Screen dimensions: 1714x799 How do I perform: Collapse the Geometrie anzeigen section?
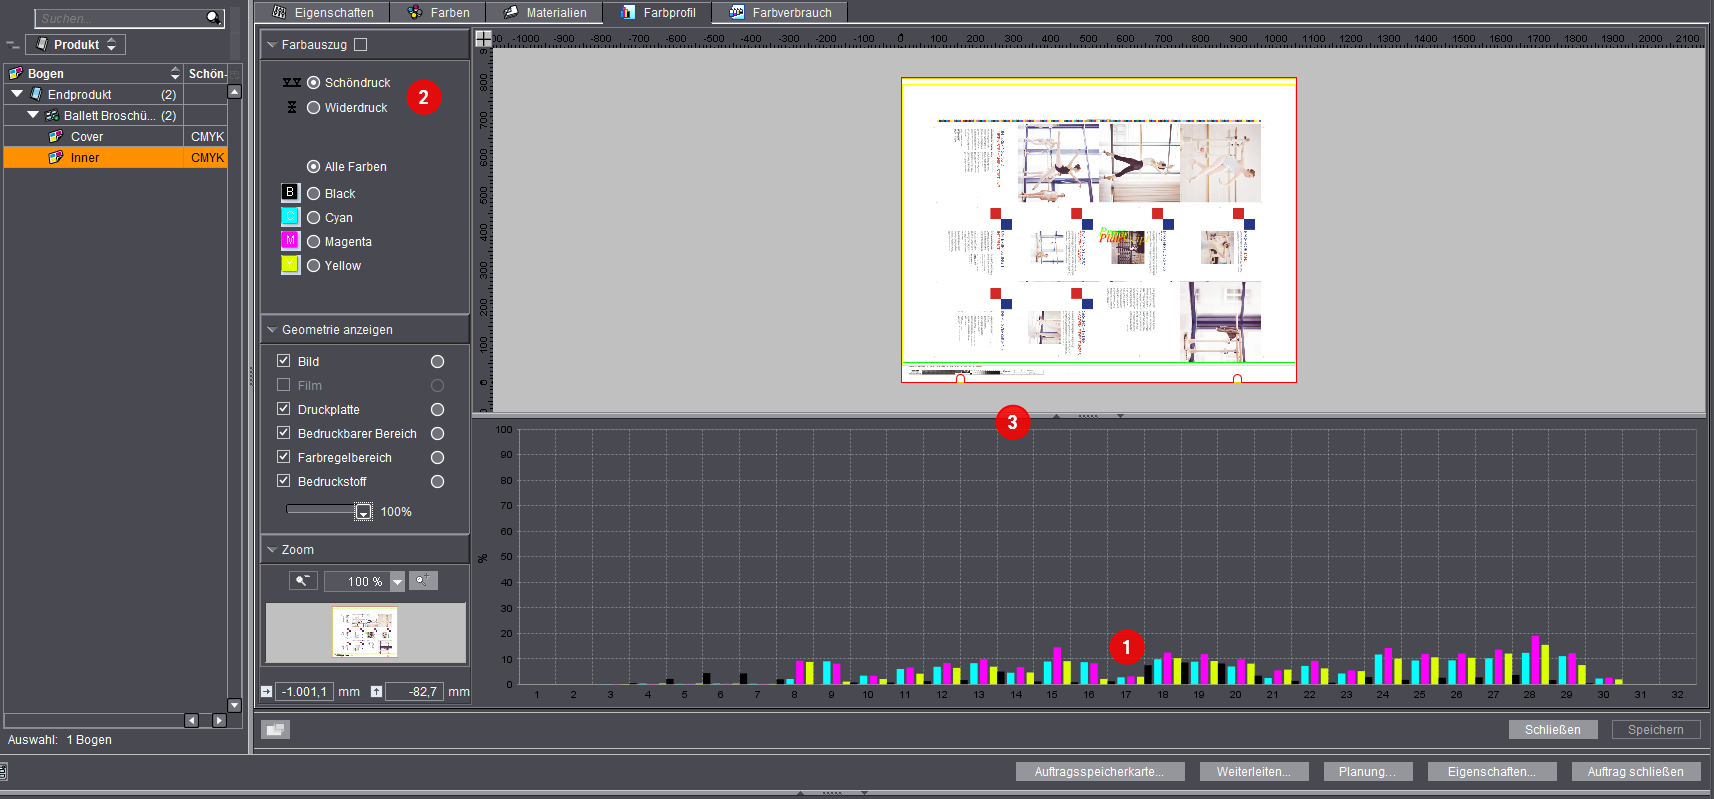pyautogui.click(x=271, y=330)
